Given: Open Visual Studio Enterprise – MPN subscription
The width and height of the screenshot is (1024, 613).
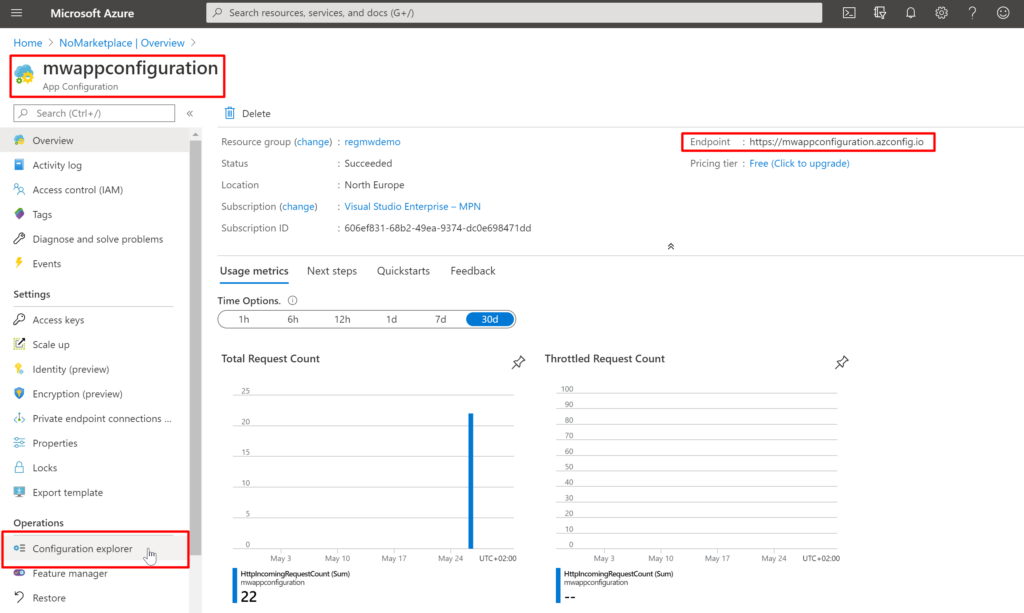Looking at the screenshot, I should point(412,206).
